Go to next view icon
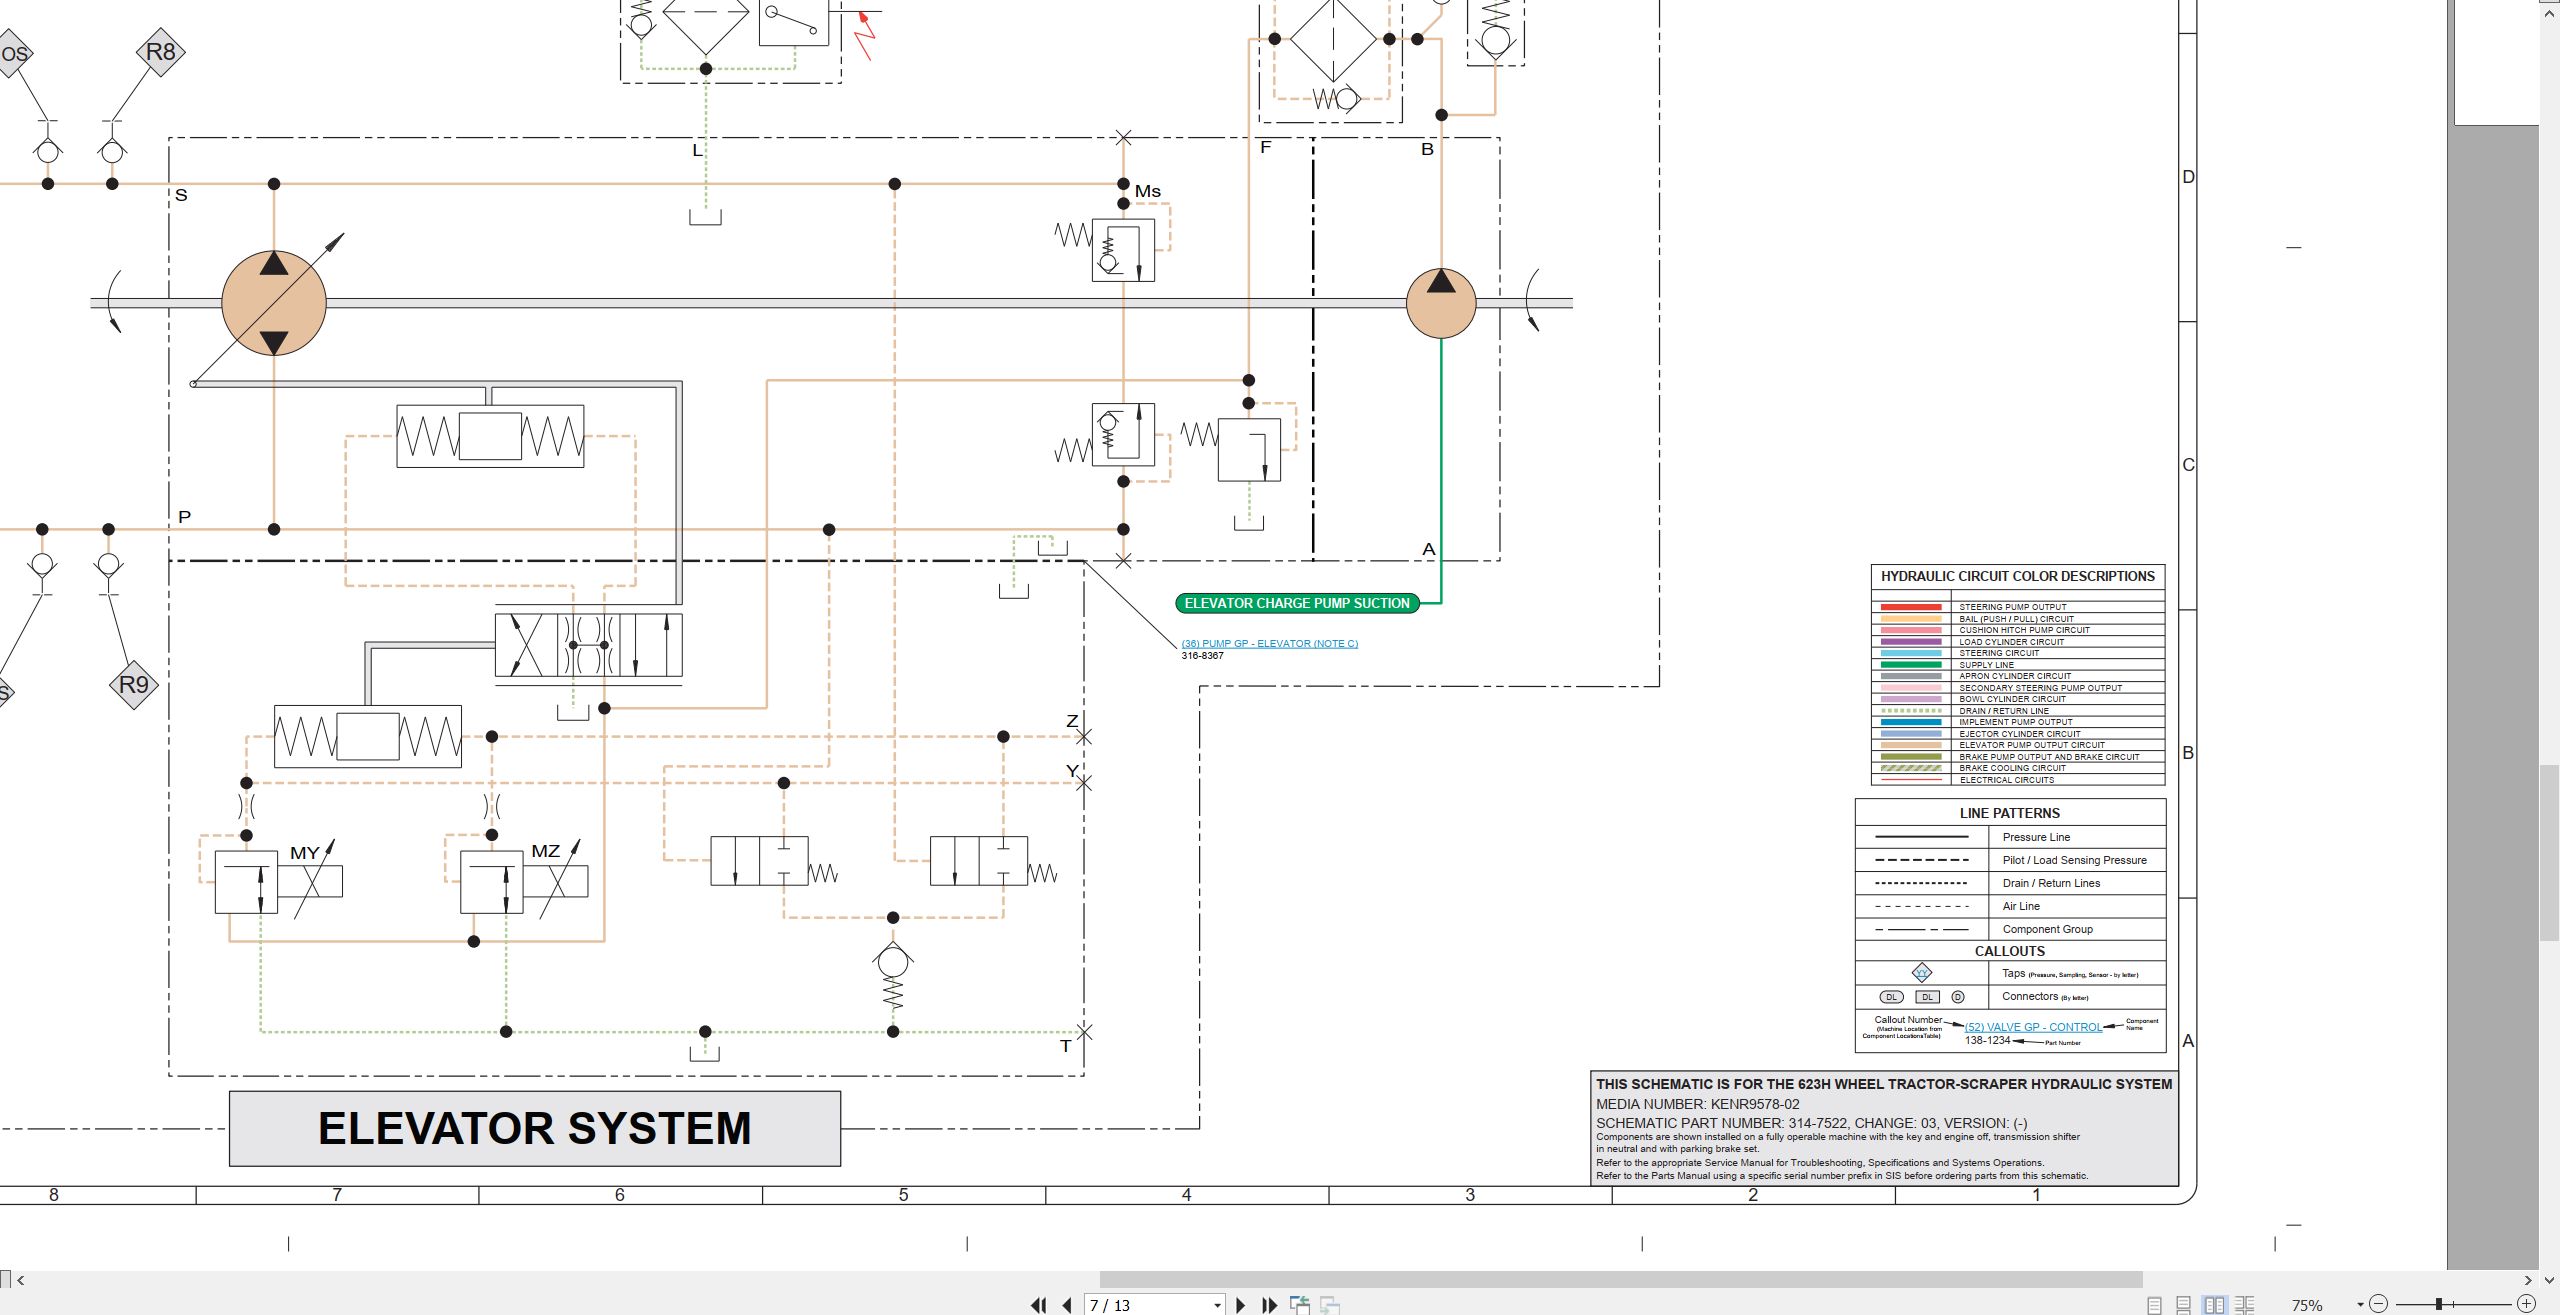 pos(1330,1305)
